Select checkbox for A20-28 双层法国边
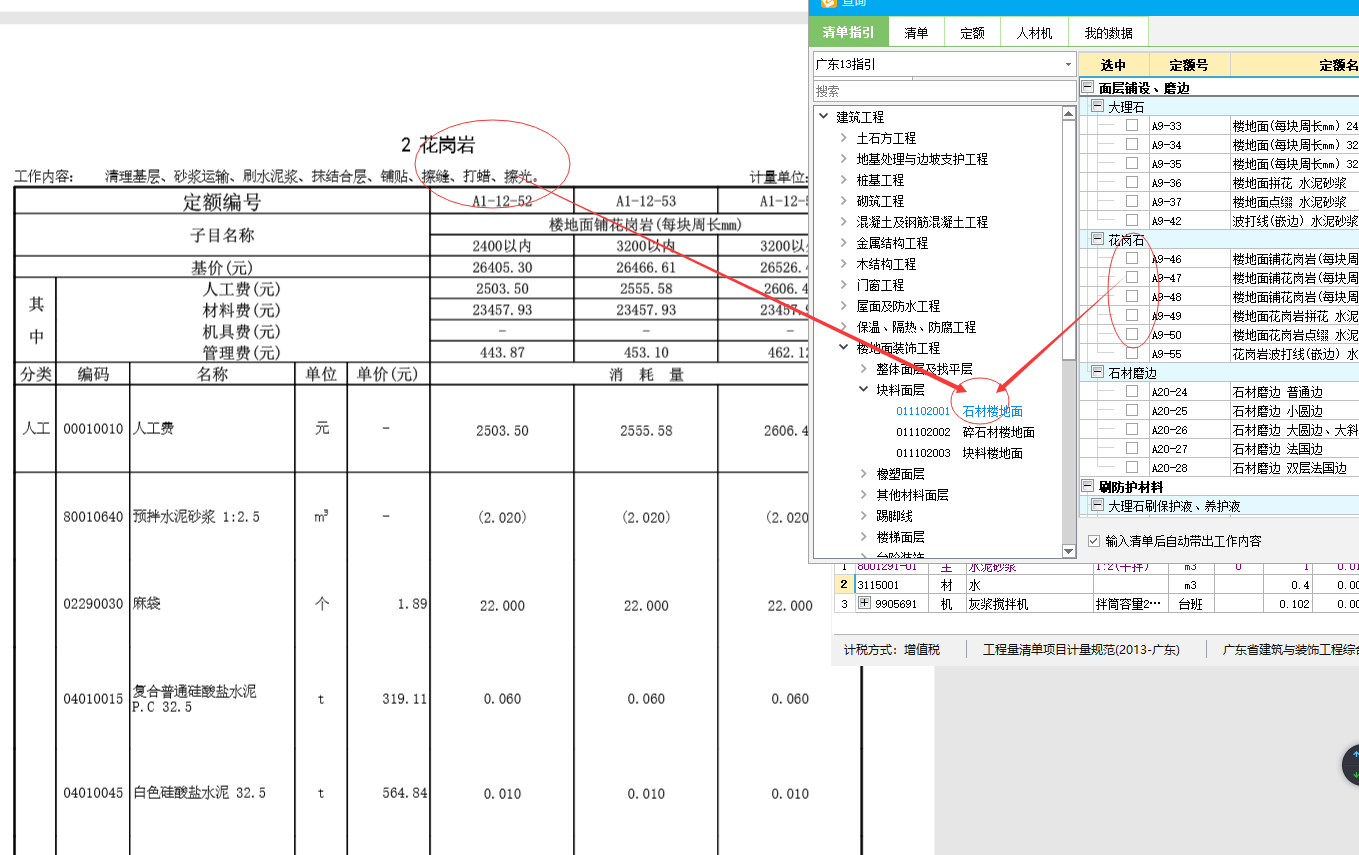Viewport: 1359px width, 855px height. pyautogui.click(x=1131, y=468)
